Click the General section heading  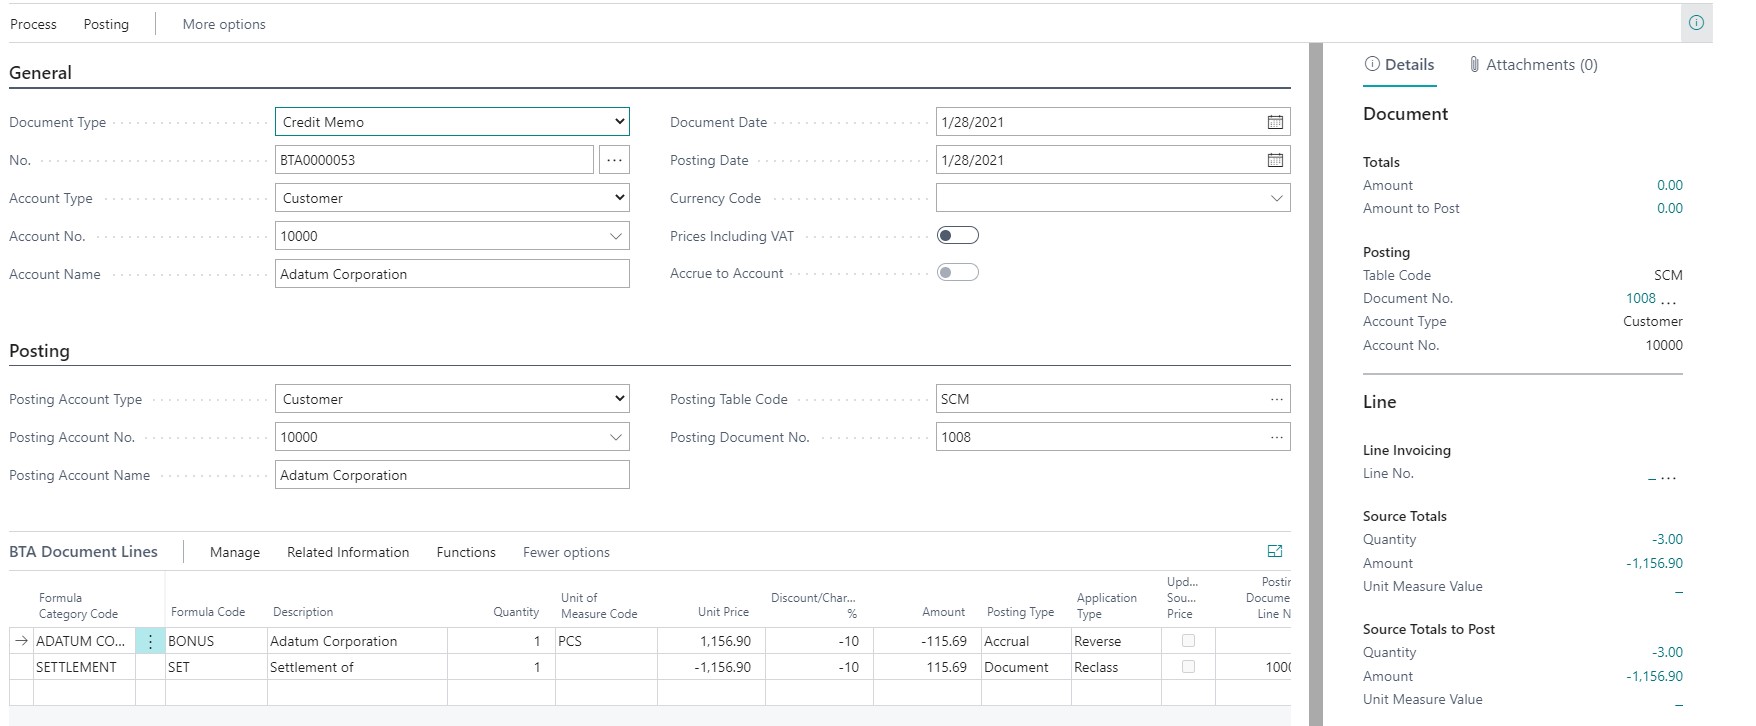pyautogui.click(x=40, y=73)
